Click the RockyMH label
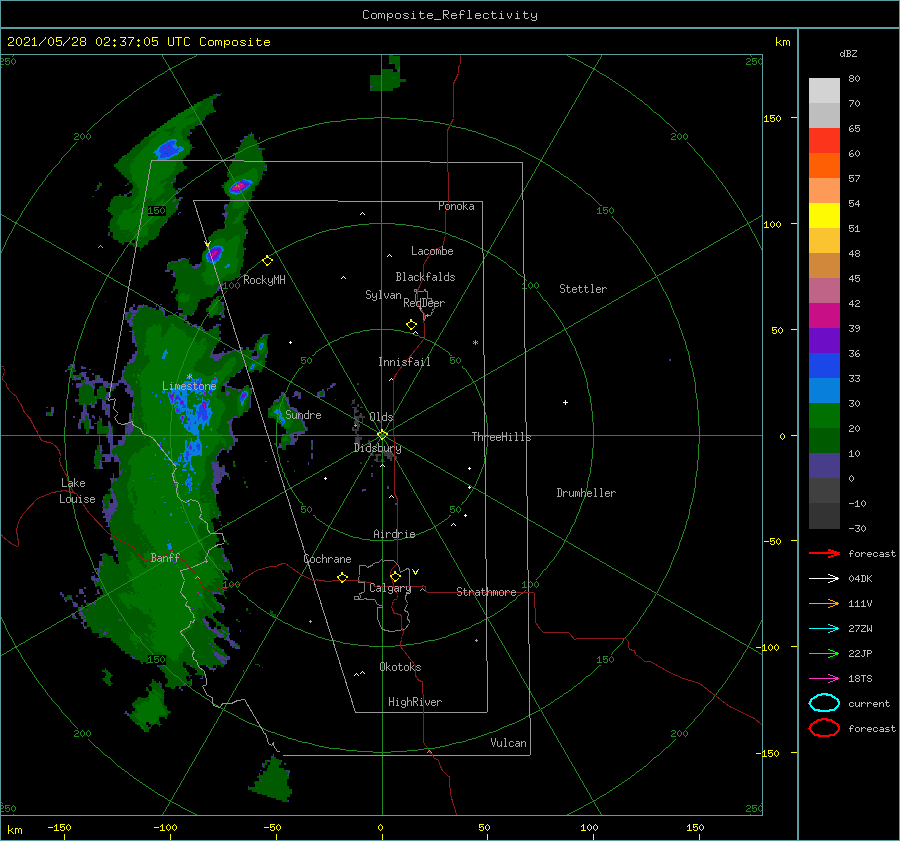 [x=264, y=280]
